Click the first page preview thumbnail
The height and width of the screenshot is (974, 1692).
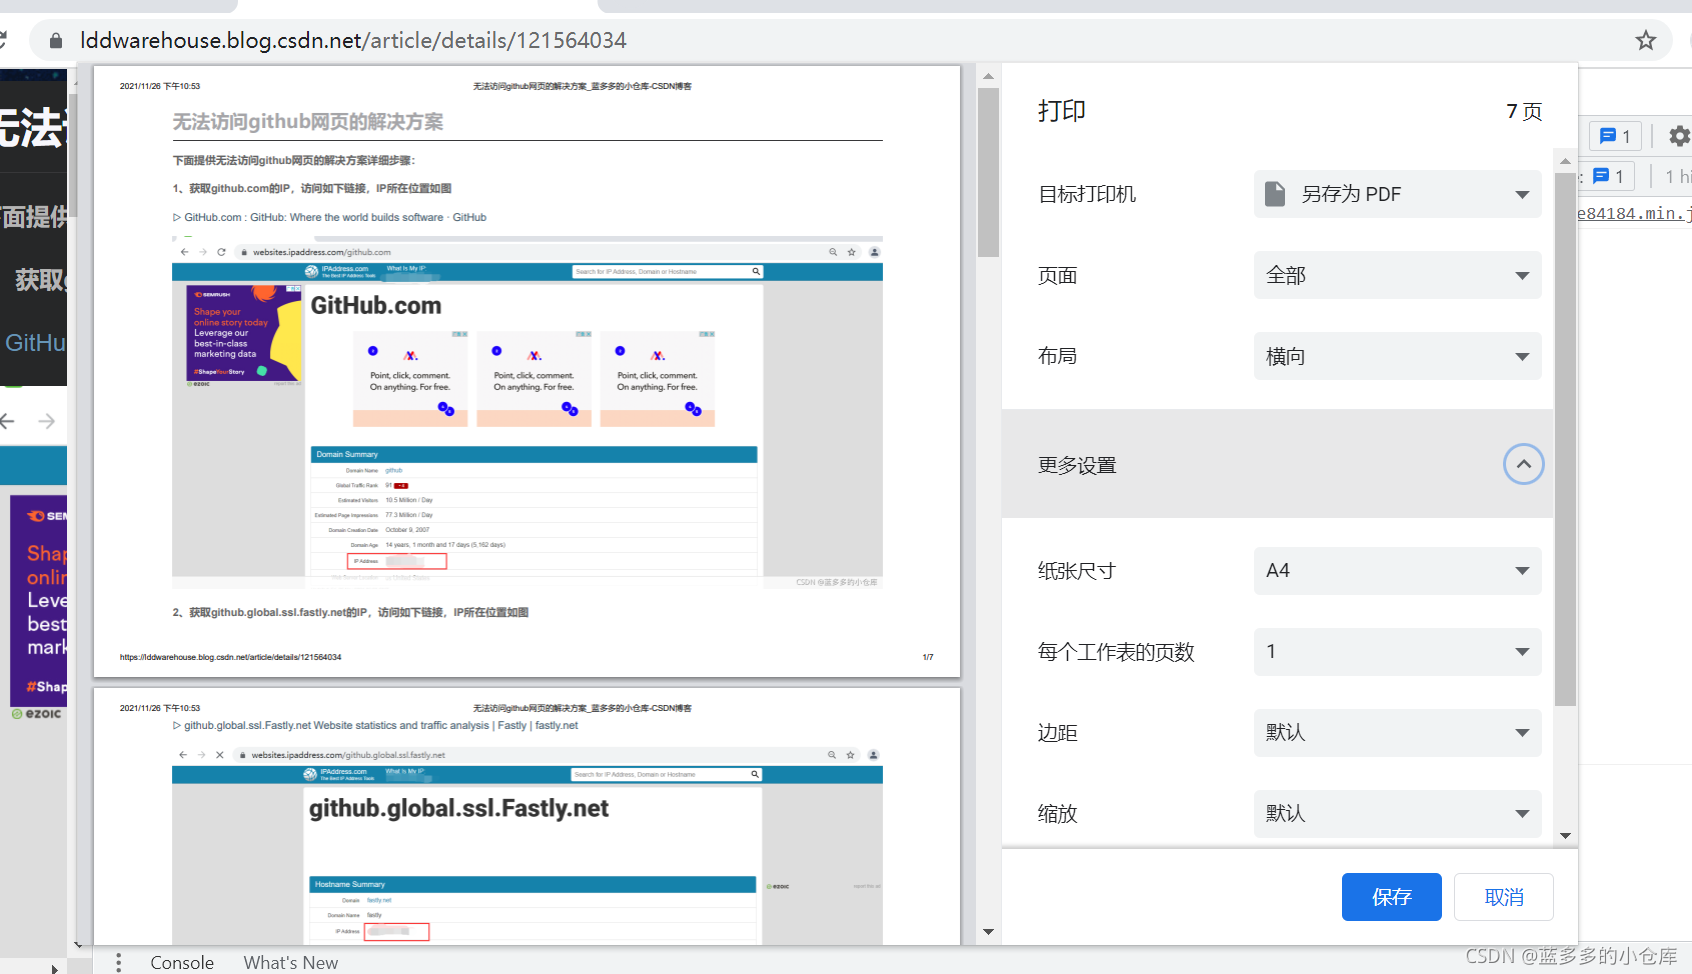[527, 371]
